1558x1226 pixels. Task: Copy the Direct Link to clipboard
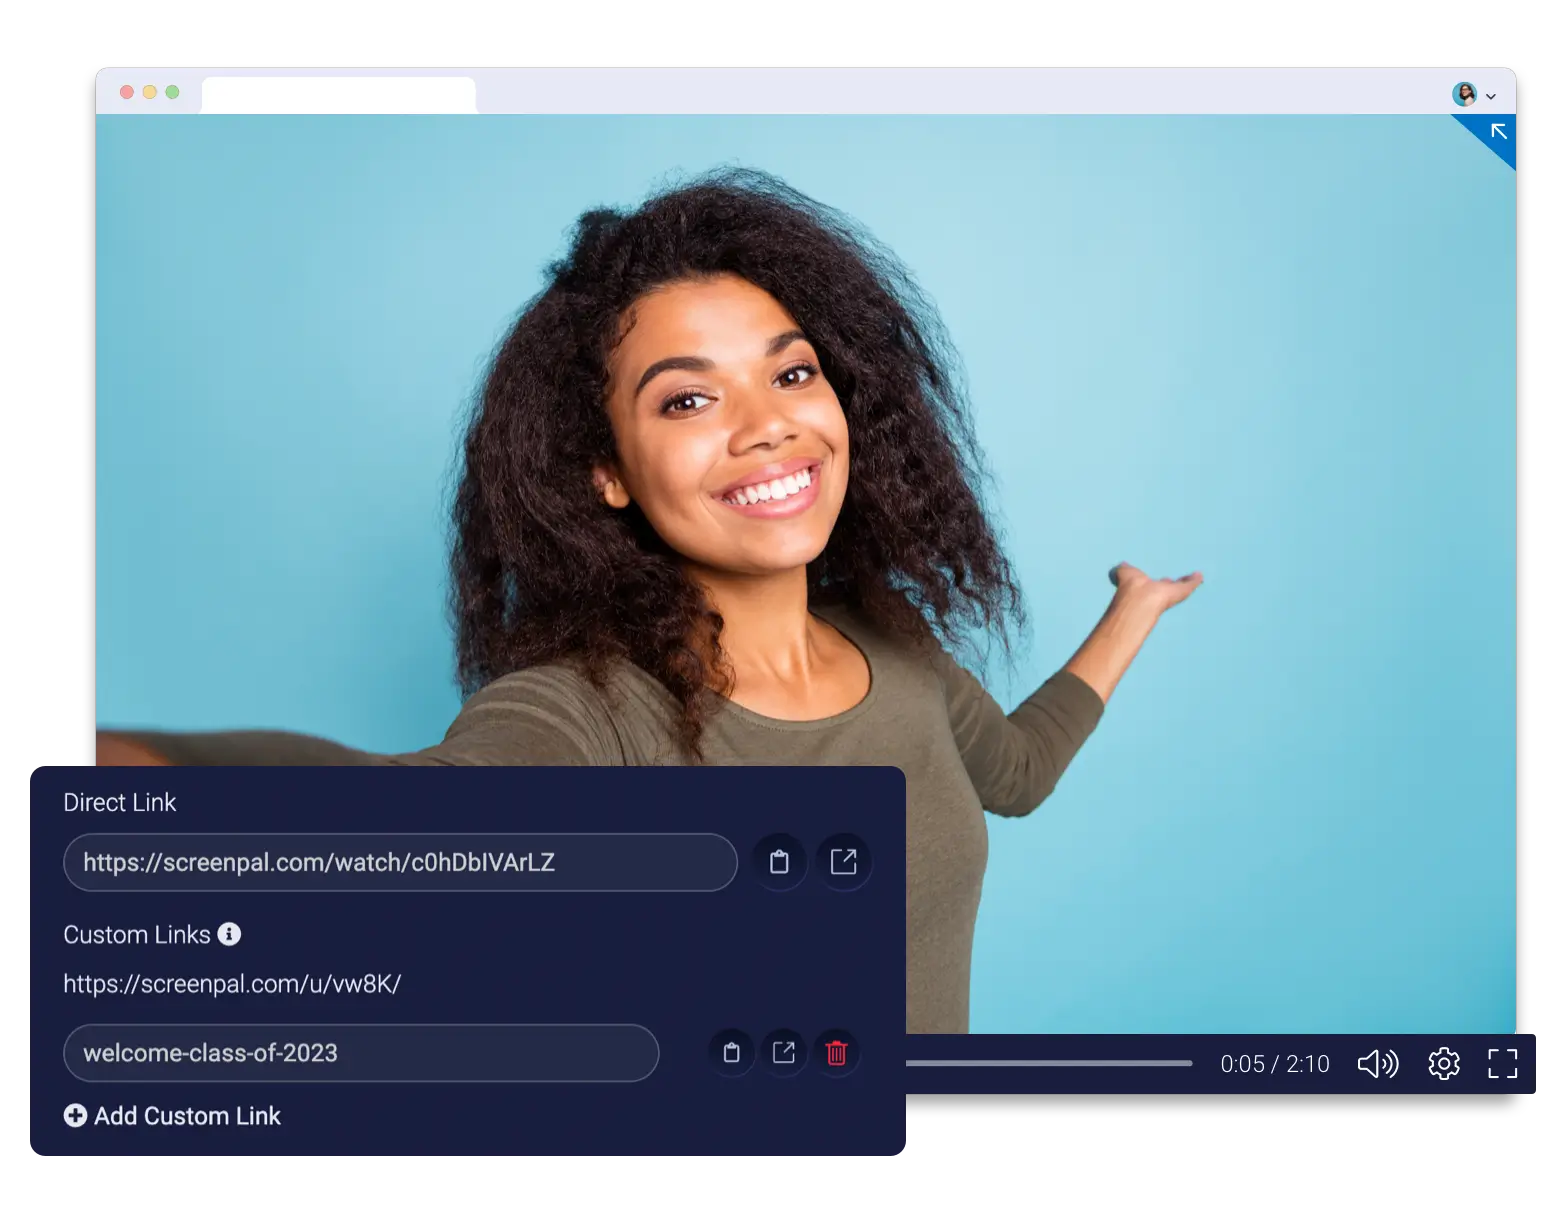pyautogui.click(x=779, y=862)
